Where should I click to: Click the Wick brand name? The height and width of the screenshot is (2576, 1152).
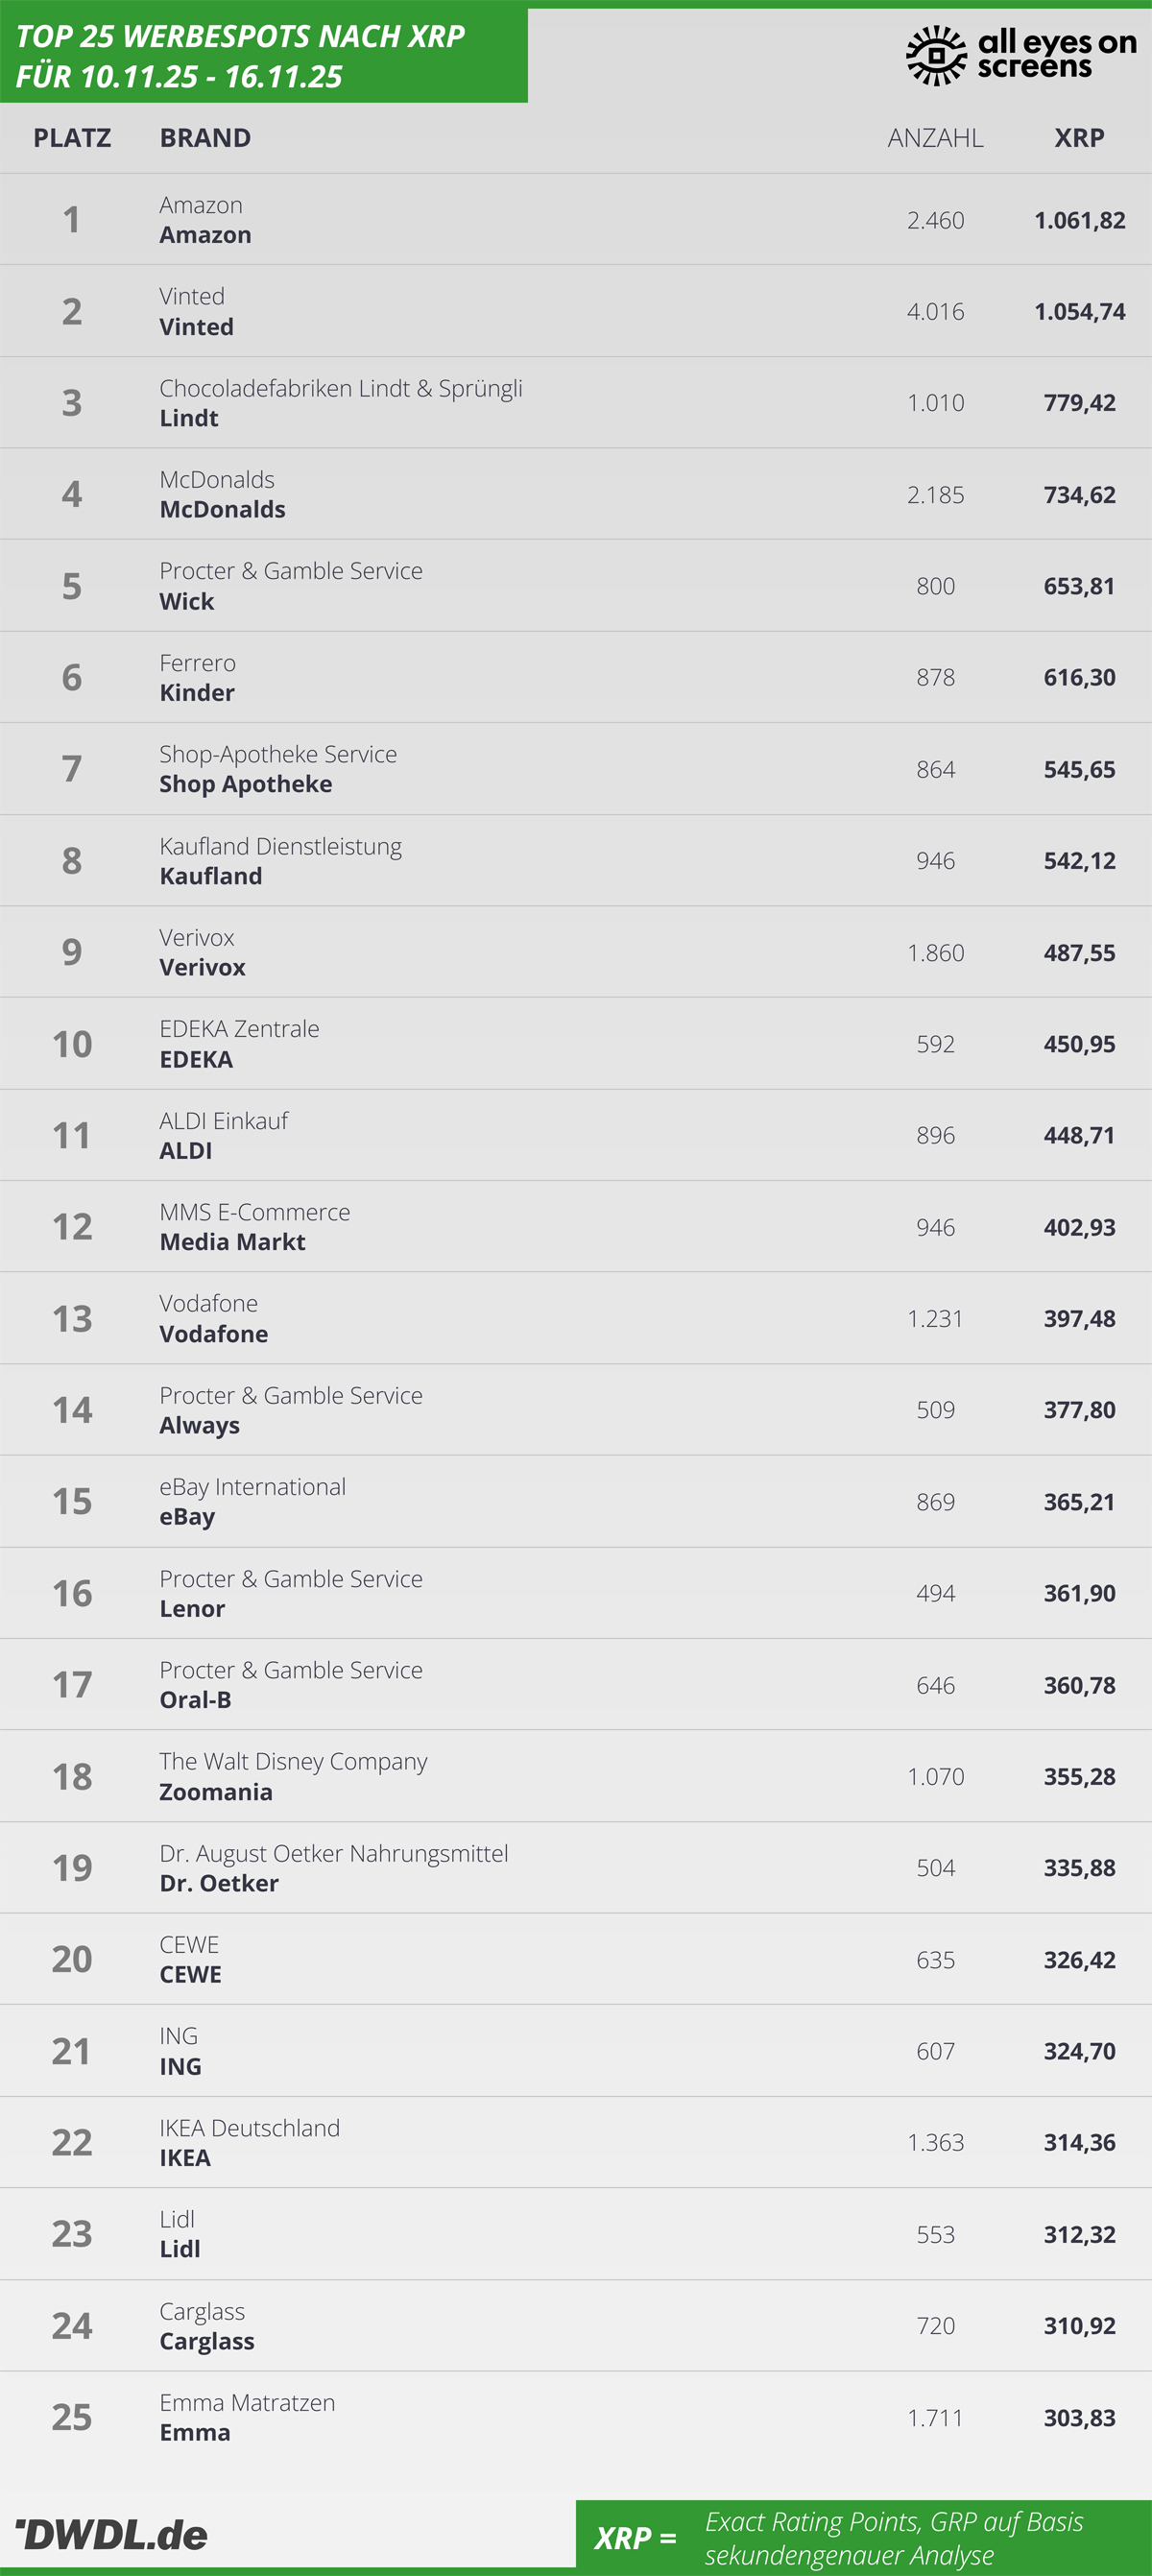[x=187, y=601]
